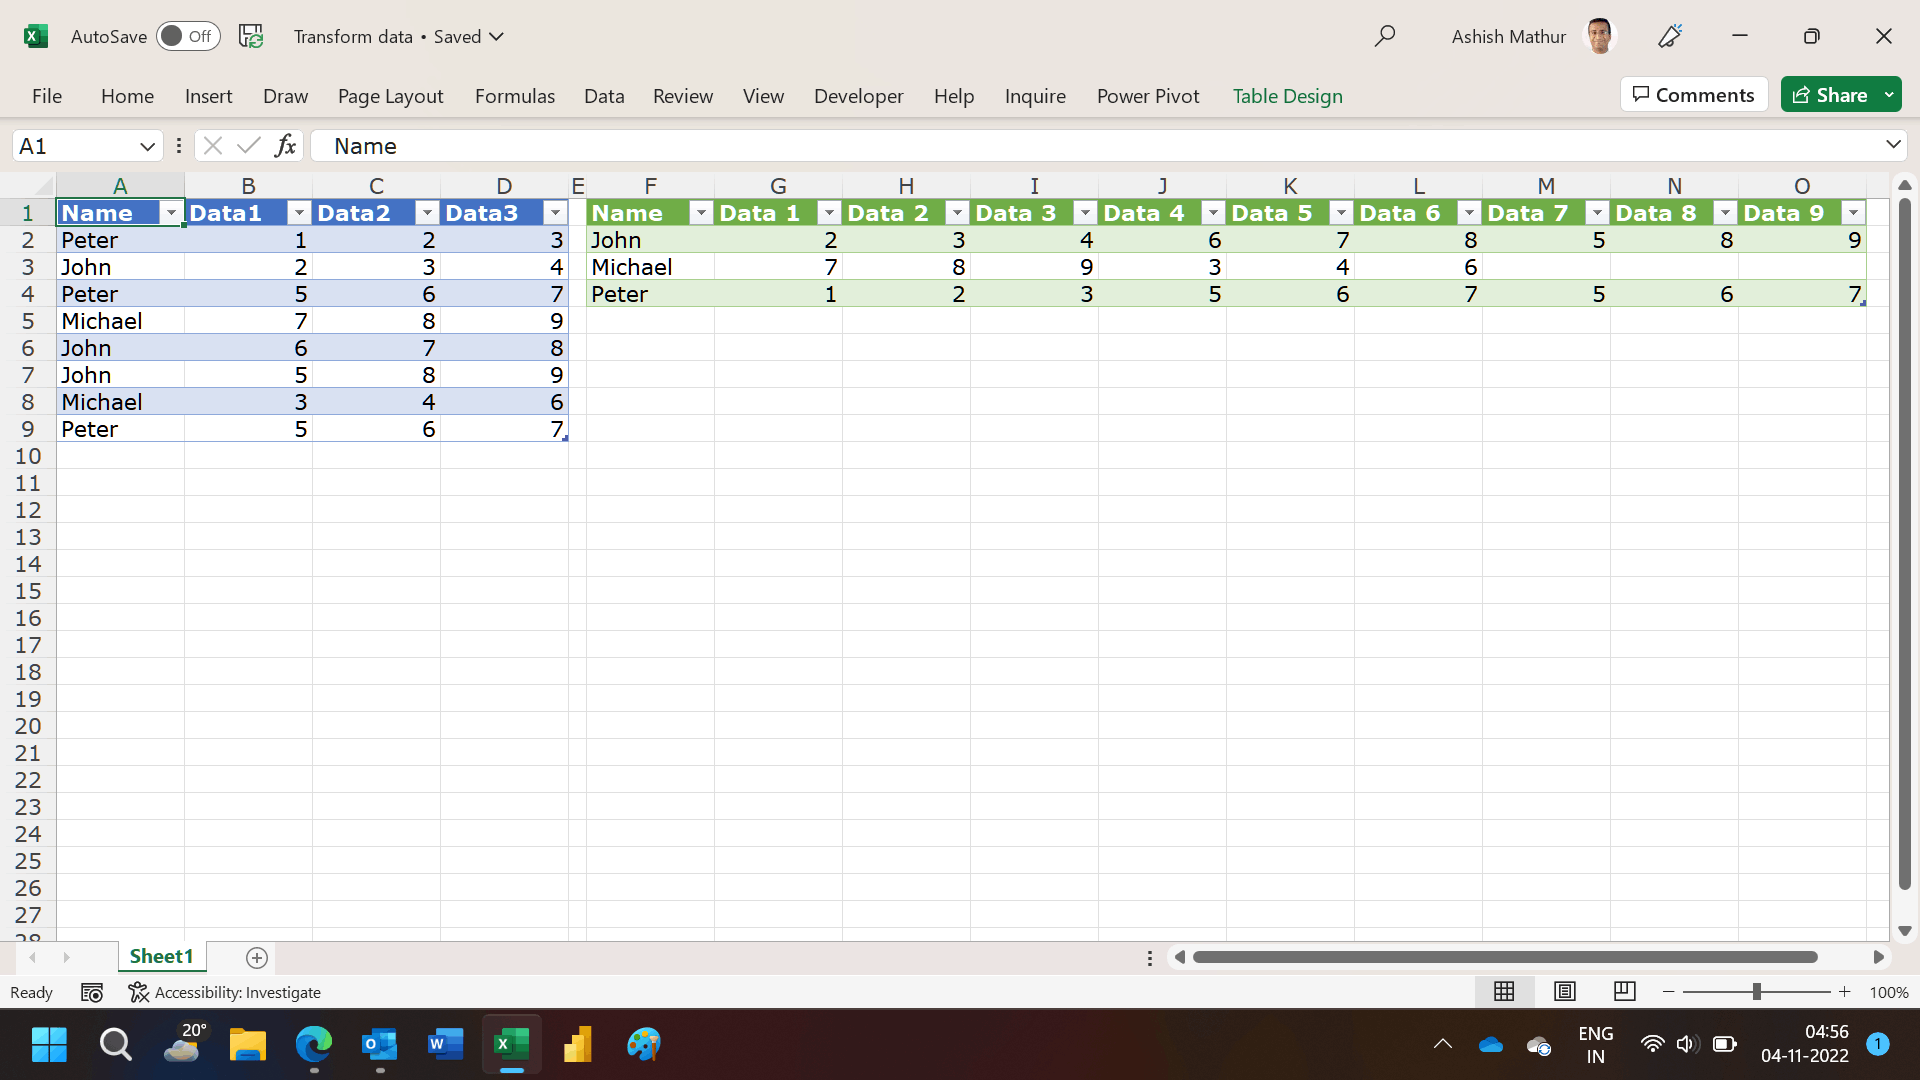Open Microsoft Edge from the taskbar
Viewport: 1920px width, 1080px height.
313,1045
